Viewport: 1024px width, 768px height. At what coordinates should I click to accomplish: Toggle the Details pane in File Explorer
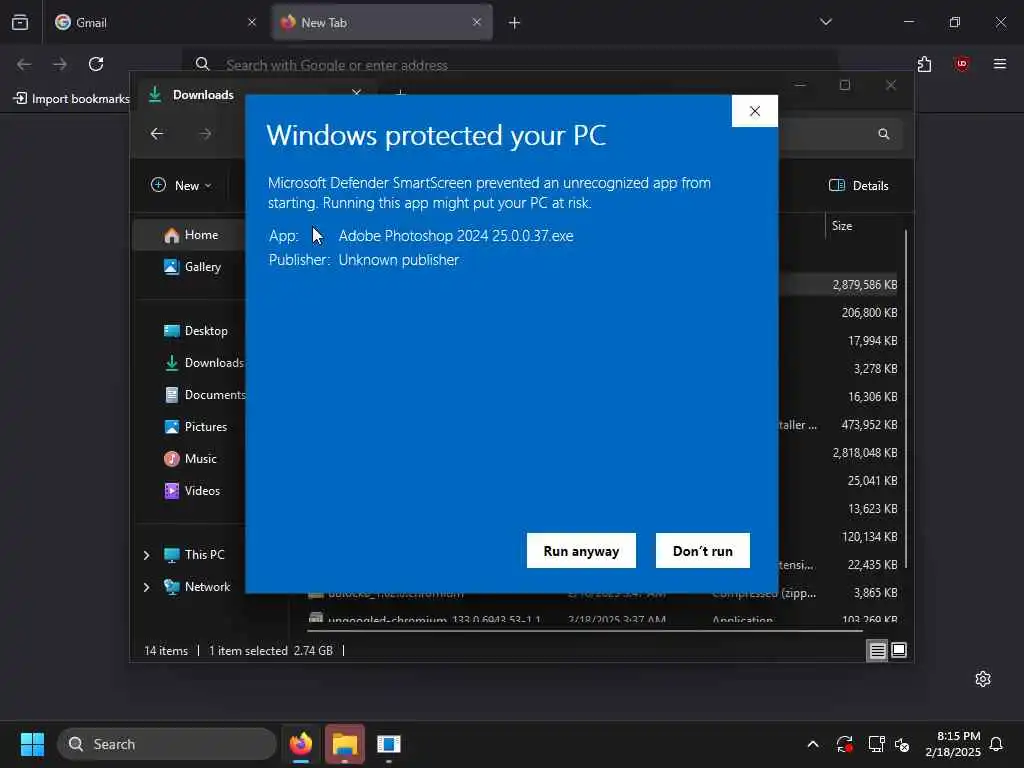[858, 185]
